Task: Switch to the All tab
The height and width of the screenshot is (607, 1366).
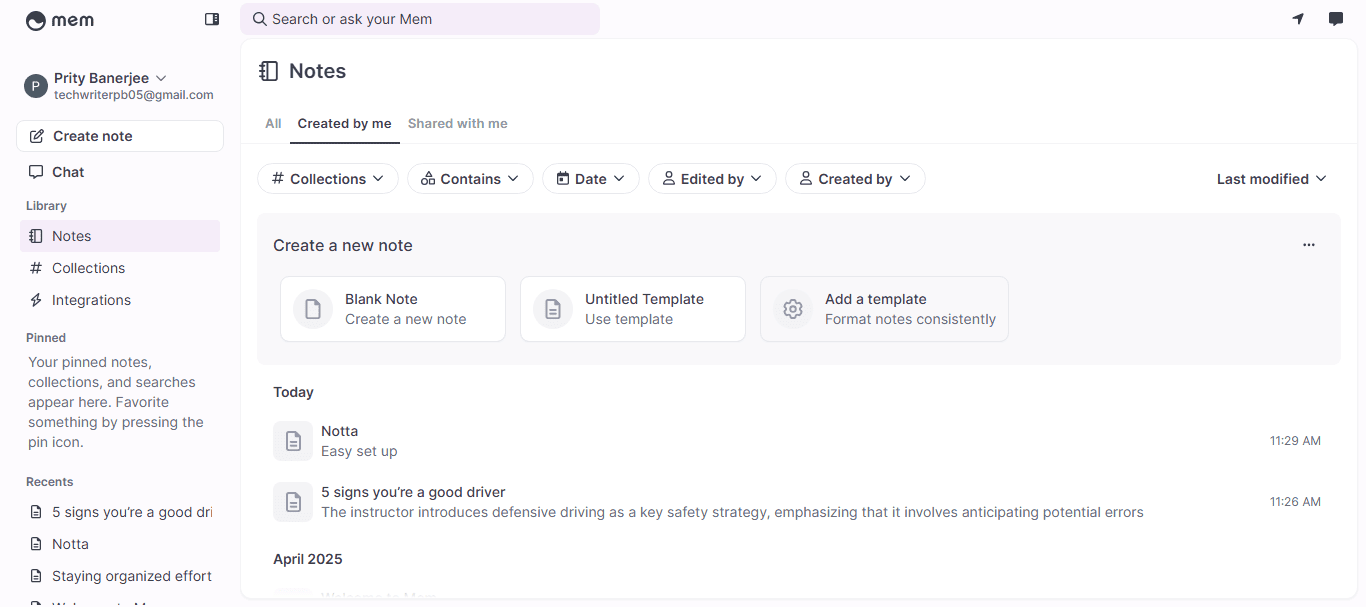Action: (x=273, y=124)
